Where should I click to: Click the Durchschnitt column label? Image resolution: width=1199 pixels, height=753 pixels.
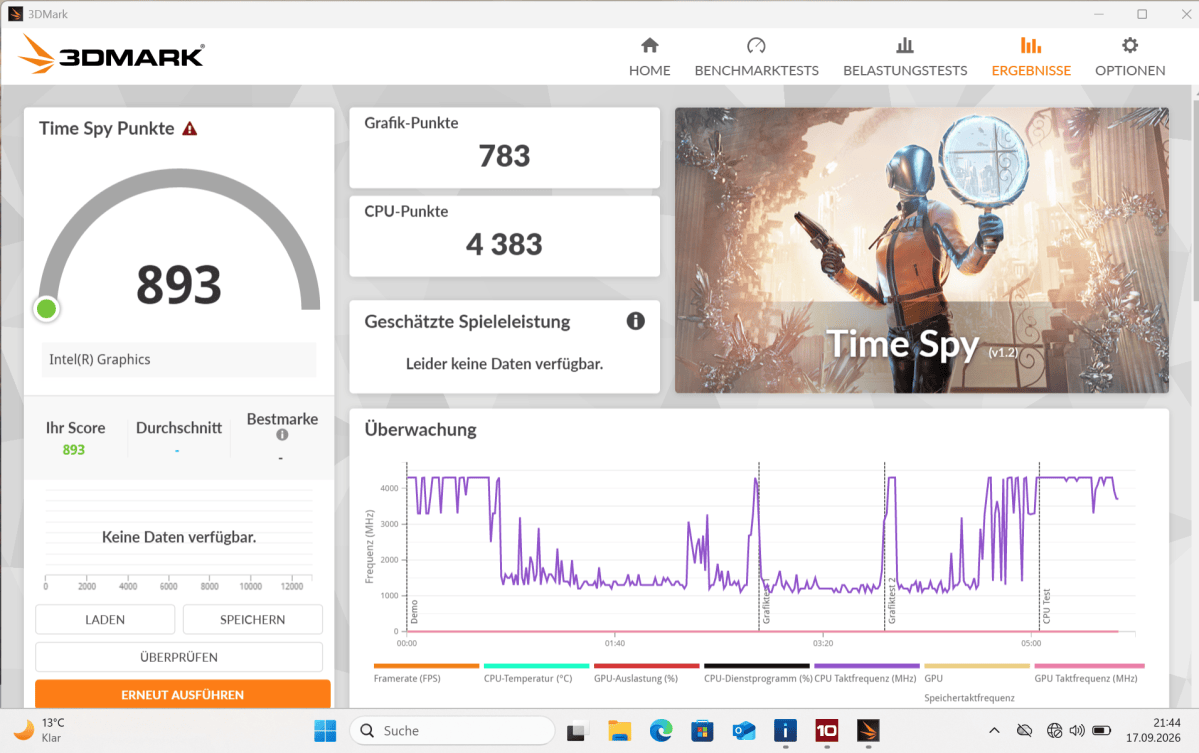[179, 427]
